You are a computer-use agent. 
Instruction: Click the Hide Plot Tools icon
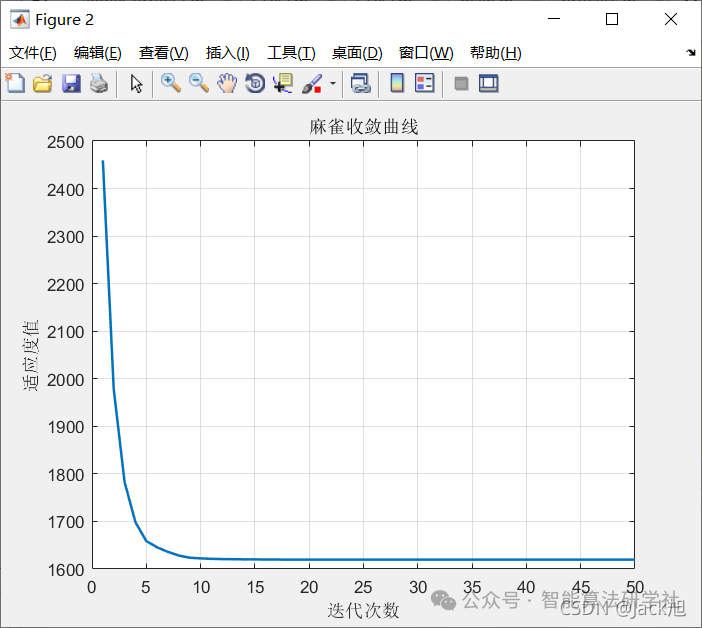point(461,83)
